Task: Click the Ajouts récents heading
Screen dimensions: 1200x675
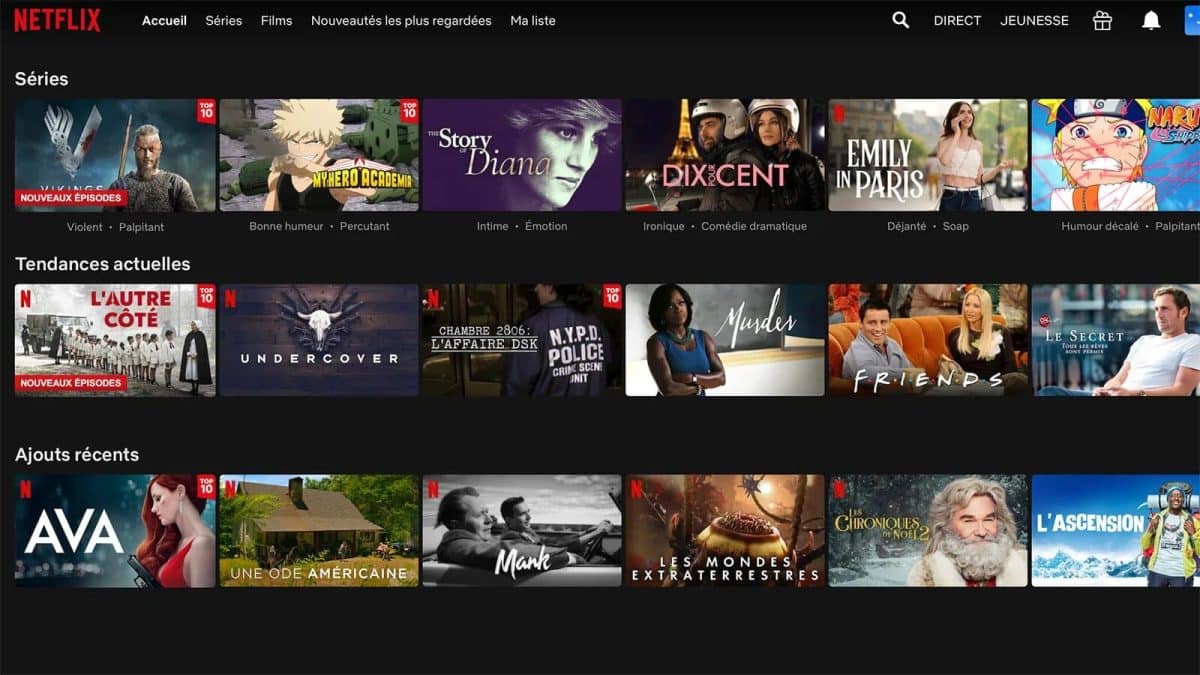Action: coord(77,455)
